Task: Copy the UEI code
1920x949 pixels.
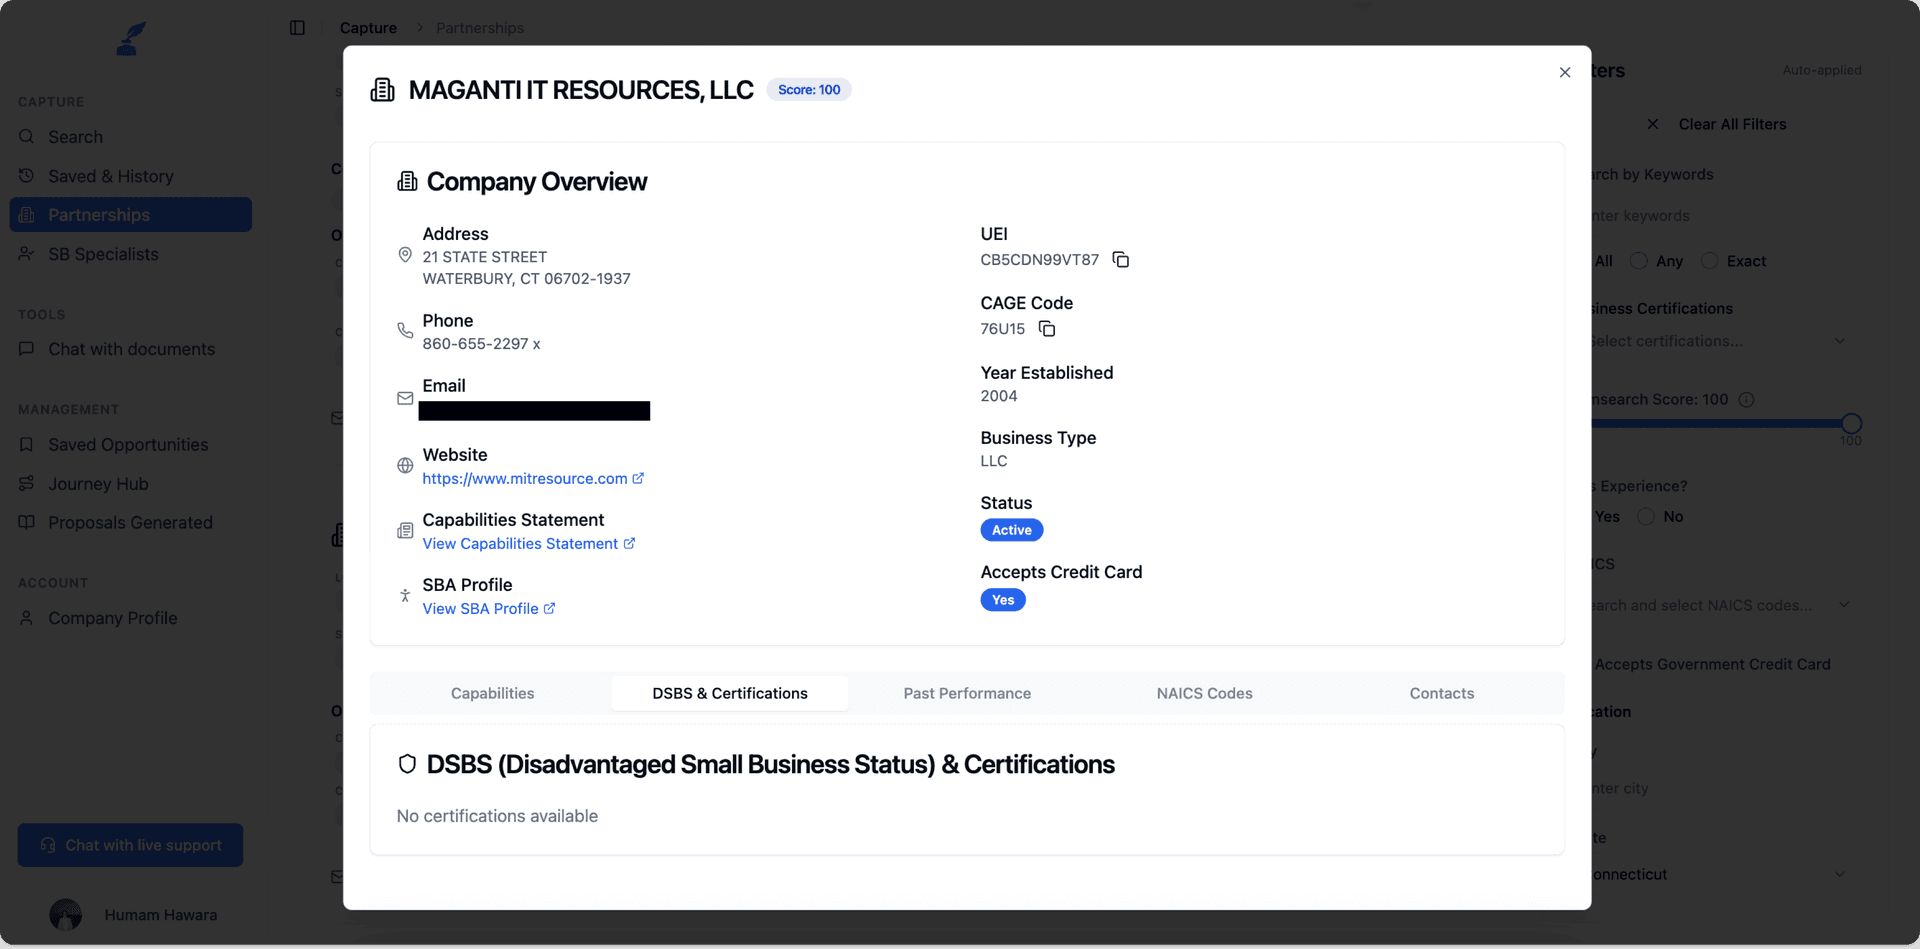Action: pos(1120,260)
